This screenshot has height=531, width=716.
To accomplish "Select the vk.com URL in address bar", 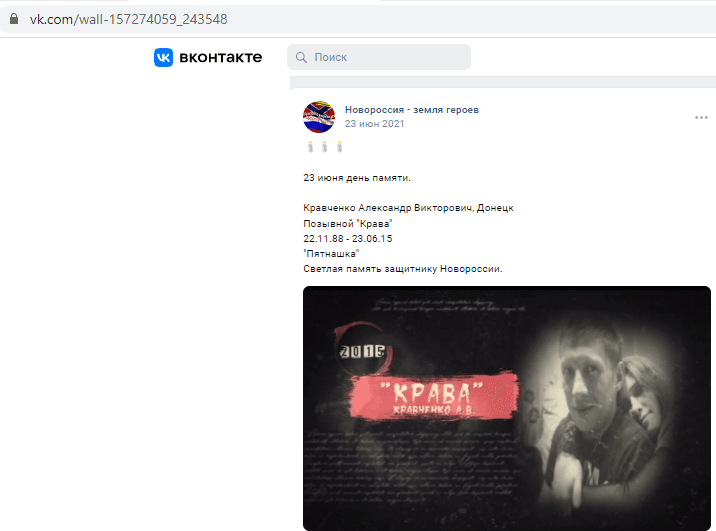I will point(128,19).
